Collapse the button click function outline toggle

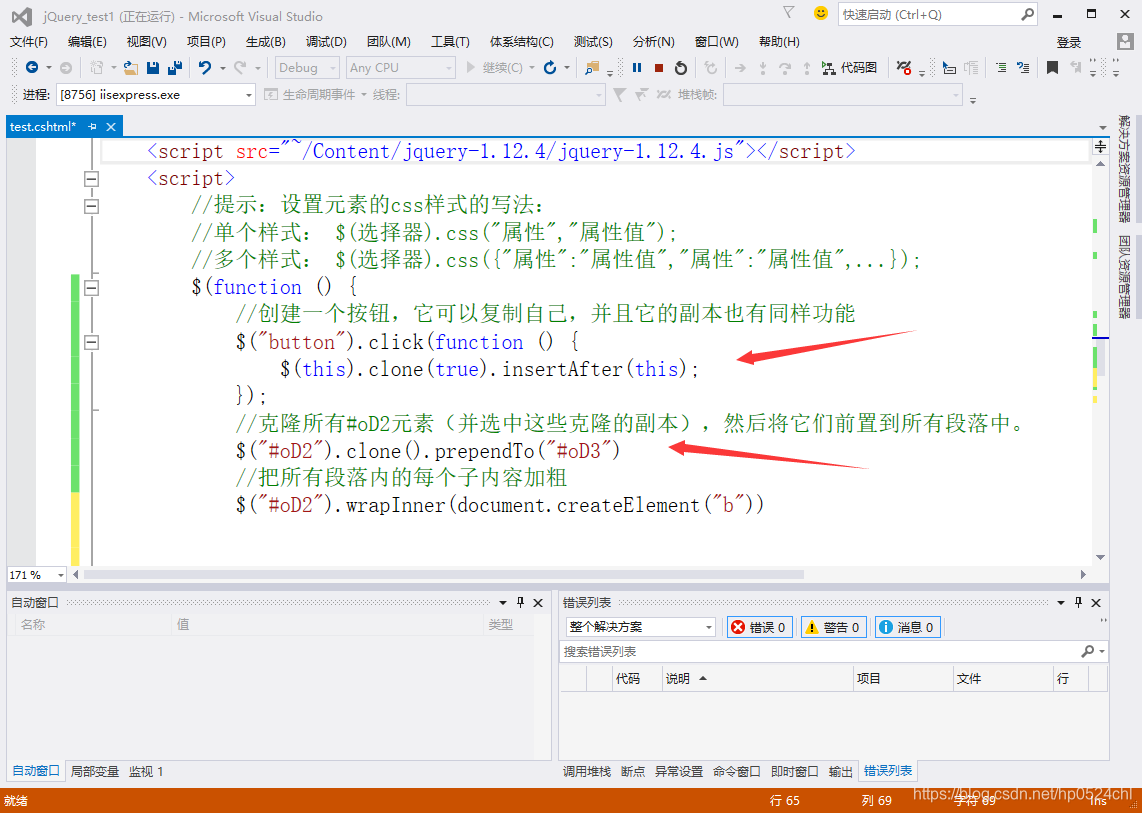point(91,342)
